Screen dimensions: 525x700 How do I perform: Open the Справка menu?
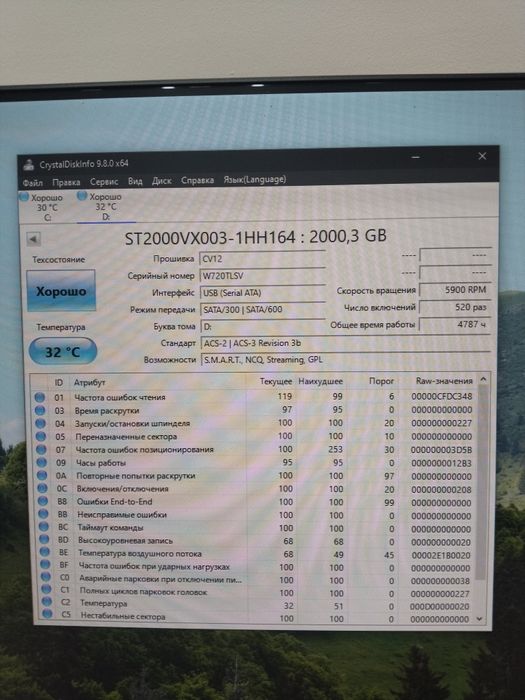coord(197,180)
